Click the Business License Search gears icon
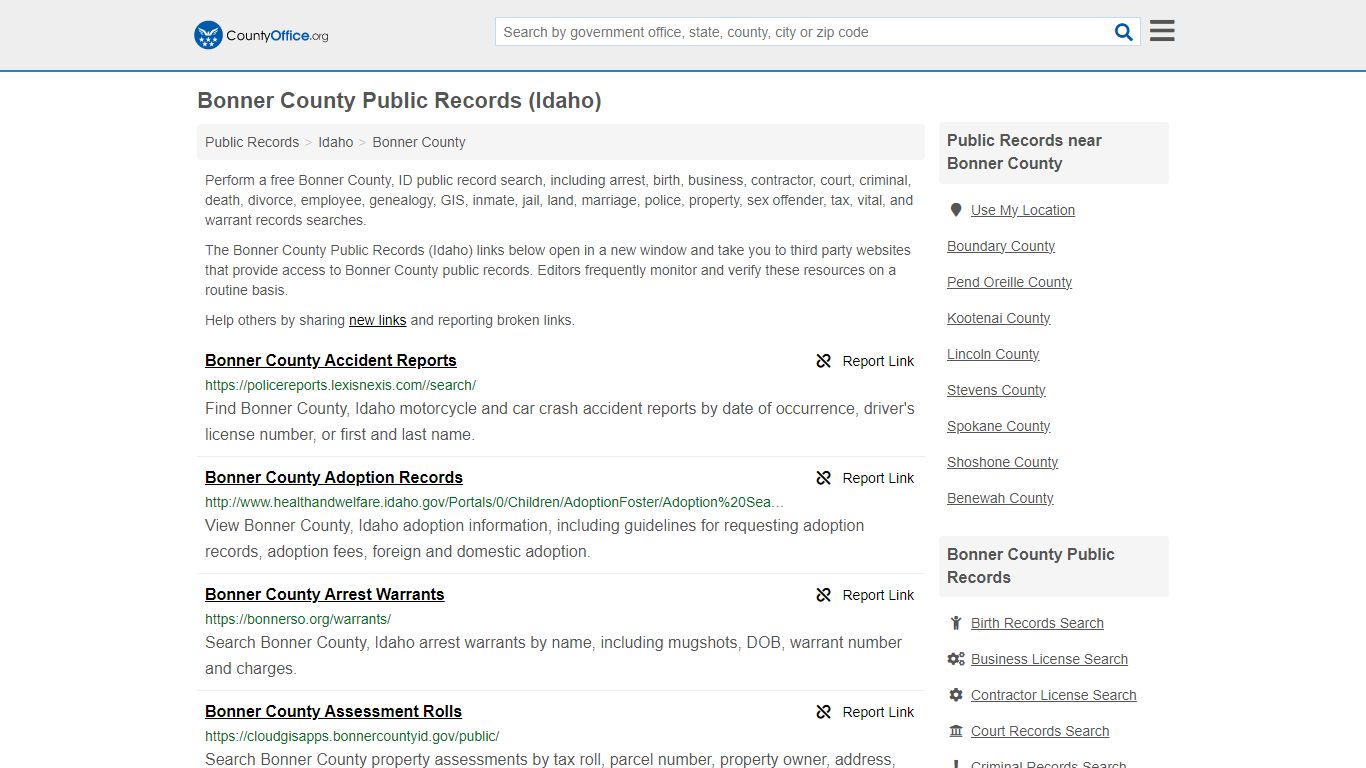 (956, 659)
